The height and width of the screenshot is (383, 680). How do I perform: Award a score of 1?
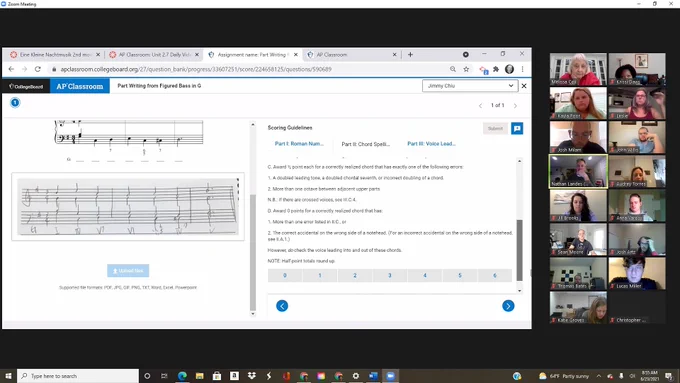[x=320, y=275]
